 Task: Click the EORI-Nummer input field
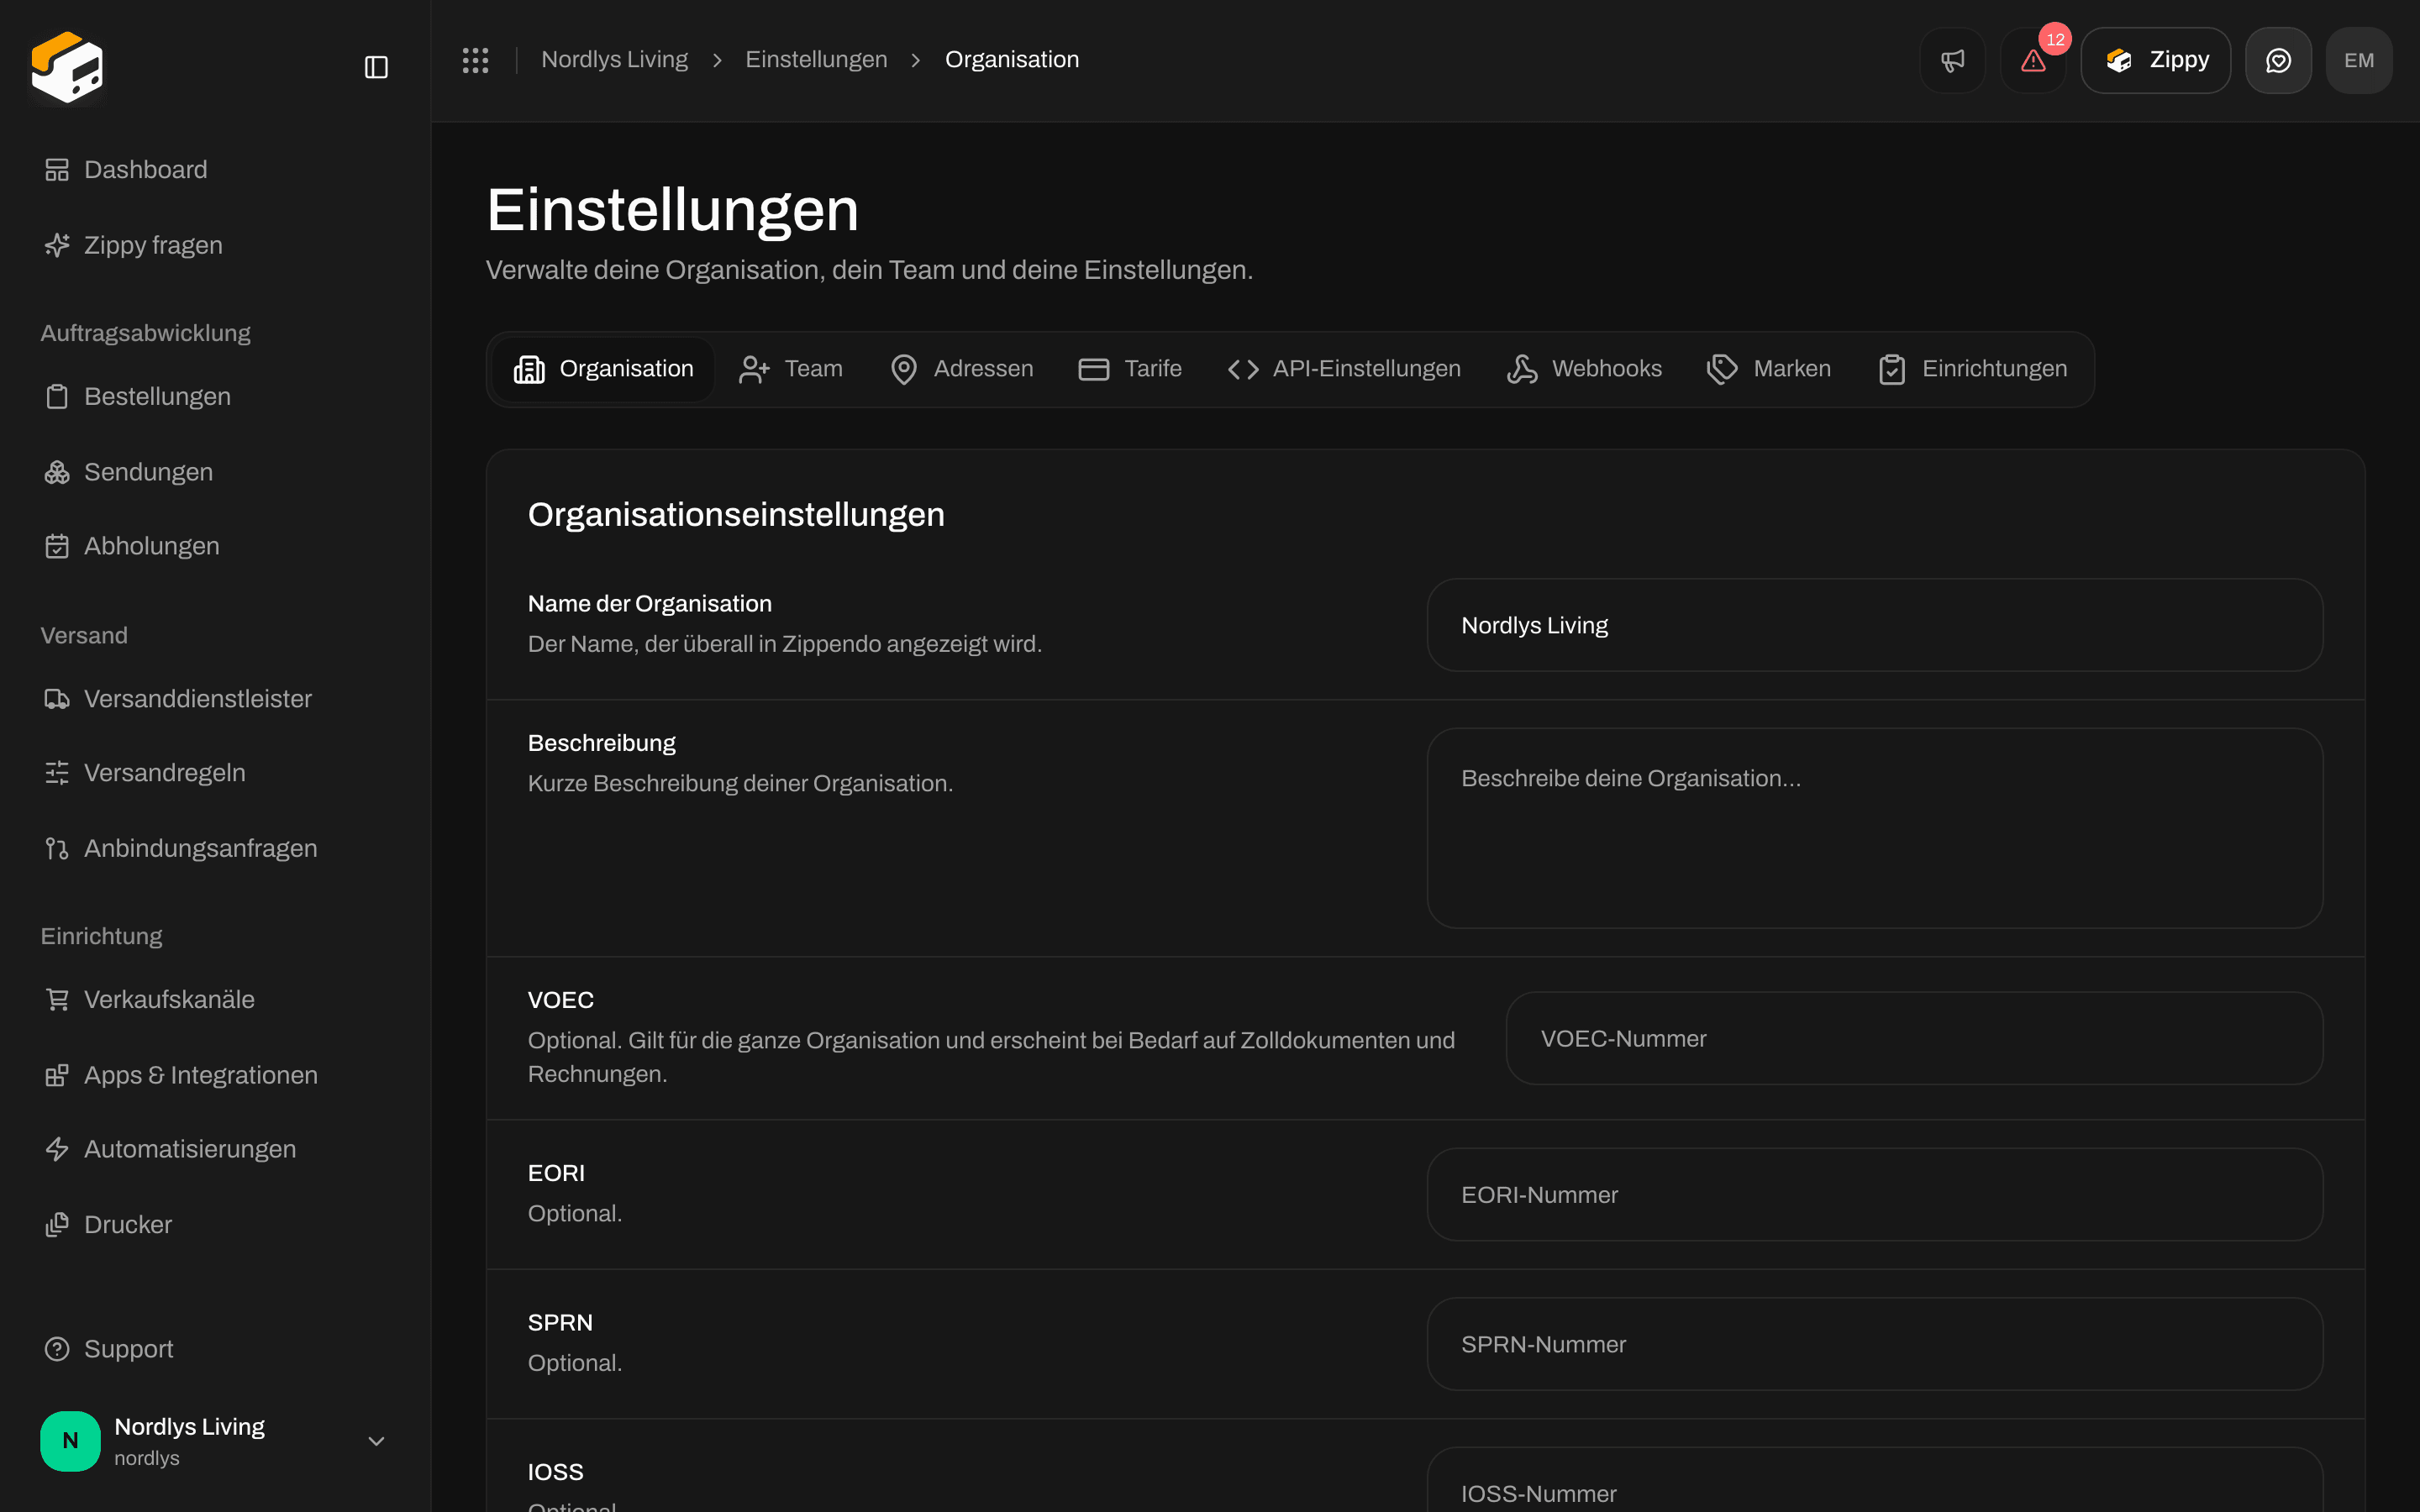[1875, 1195]
